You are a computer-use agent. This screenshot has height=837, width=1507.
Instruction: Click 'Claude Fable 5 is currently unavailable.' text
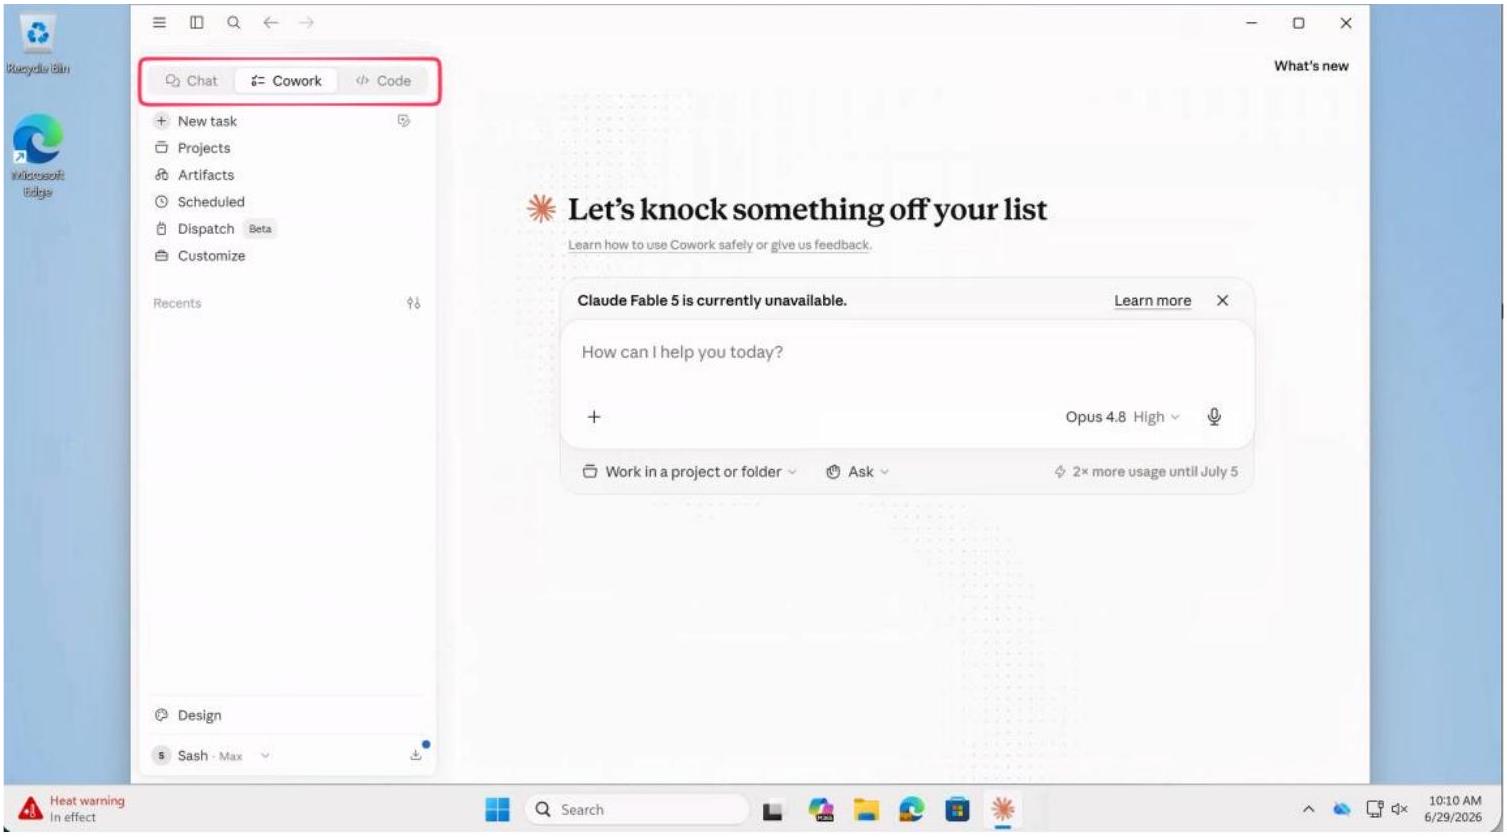[x=712, y=301]
